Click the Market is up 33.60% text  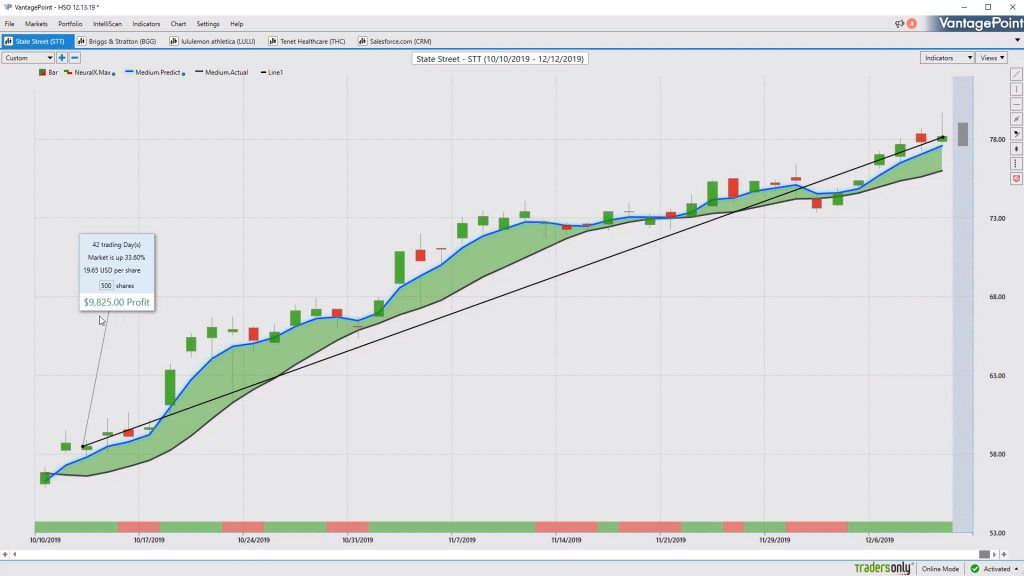pyautogui.click(x=116, y=258)
